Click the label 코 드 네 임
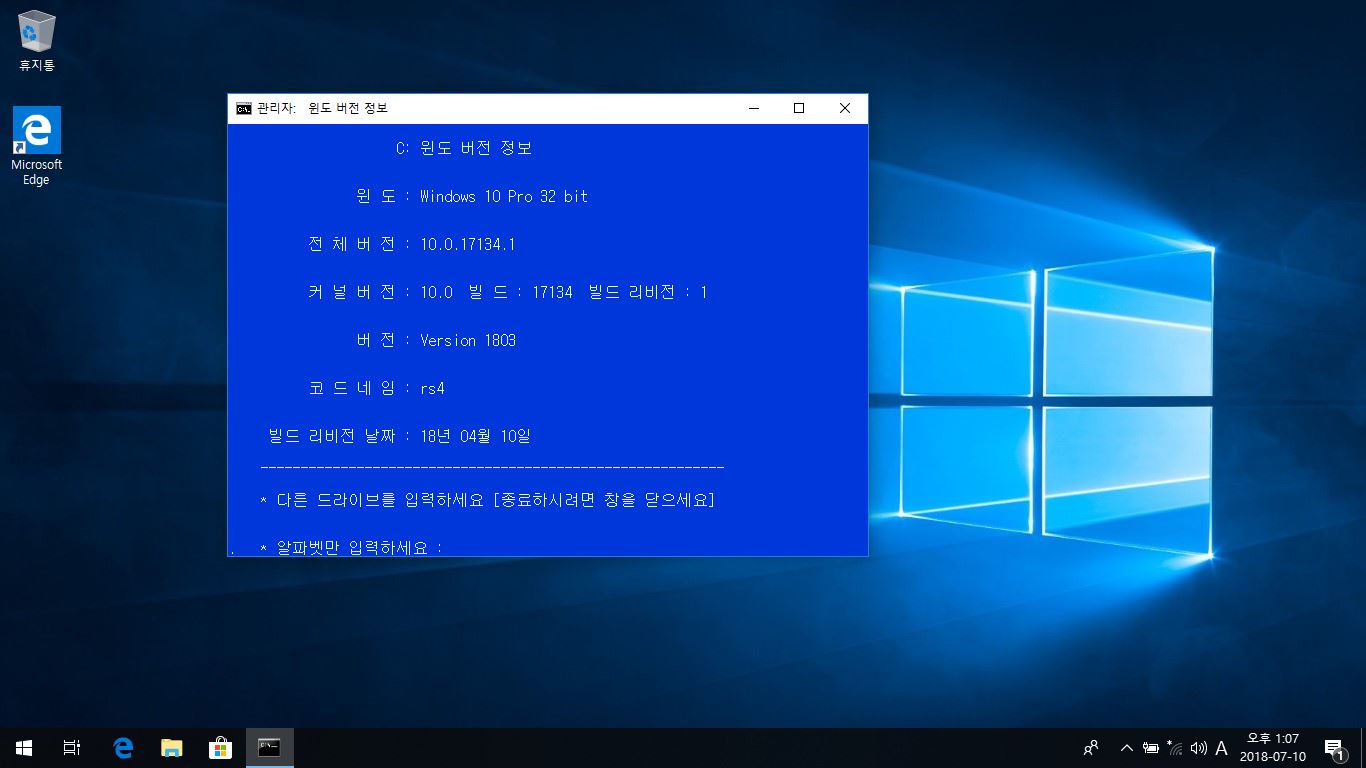 [352, 388]
